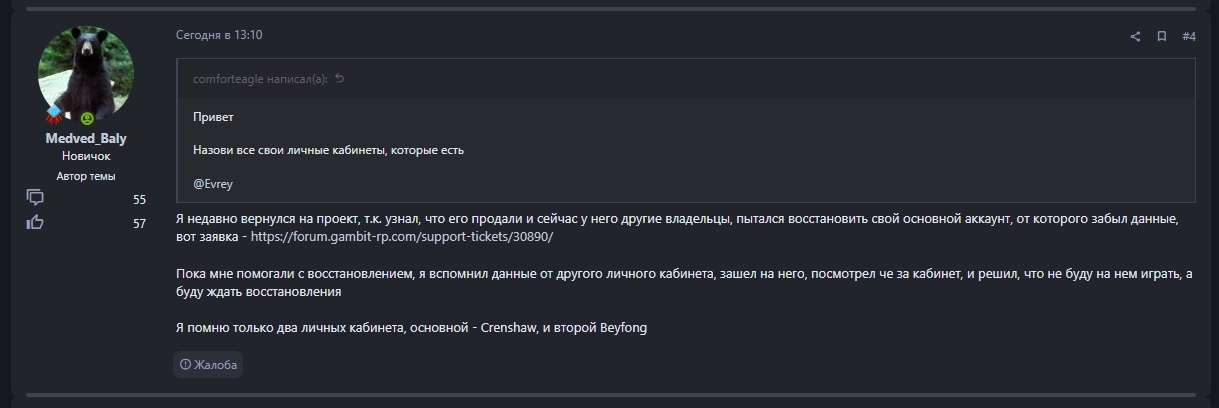This screenshot has height=408, width=1219.
Task: Open Medved_Baly's profile via username
Action: click(86, 139)
